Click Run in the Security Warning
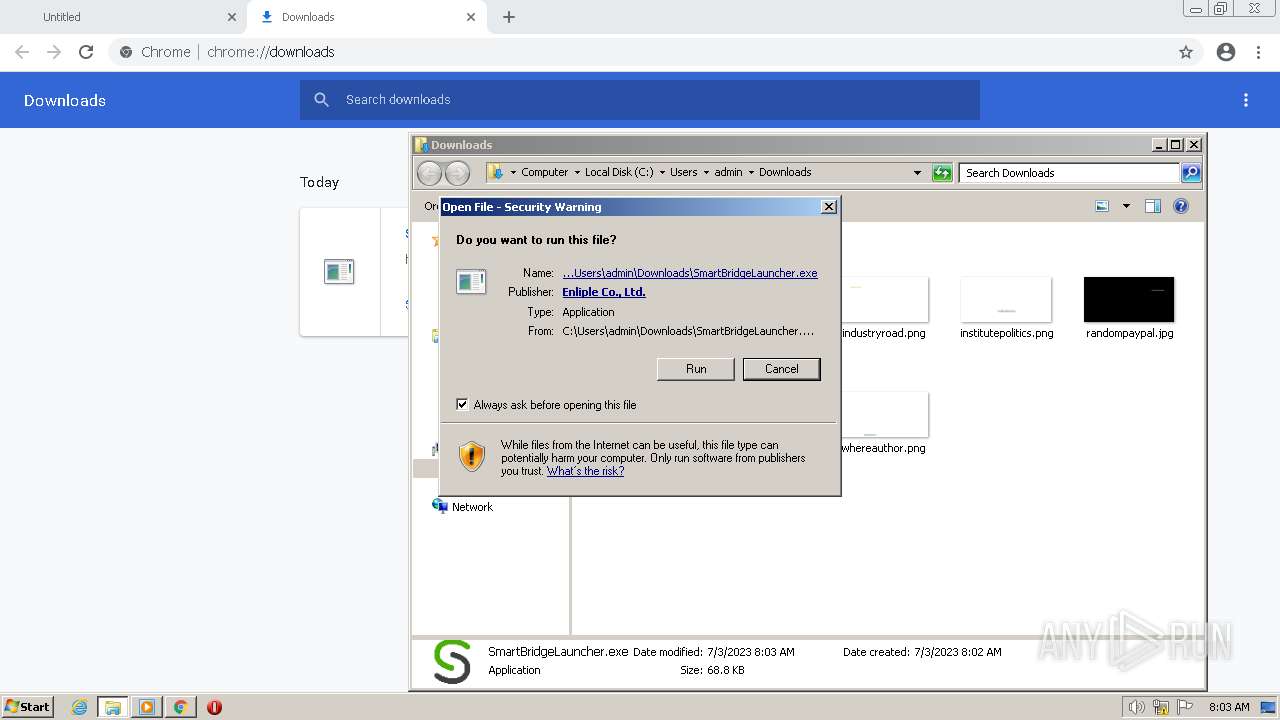 pos(696,369)
